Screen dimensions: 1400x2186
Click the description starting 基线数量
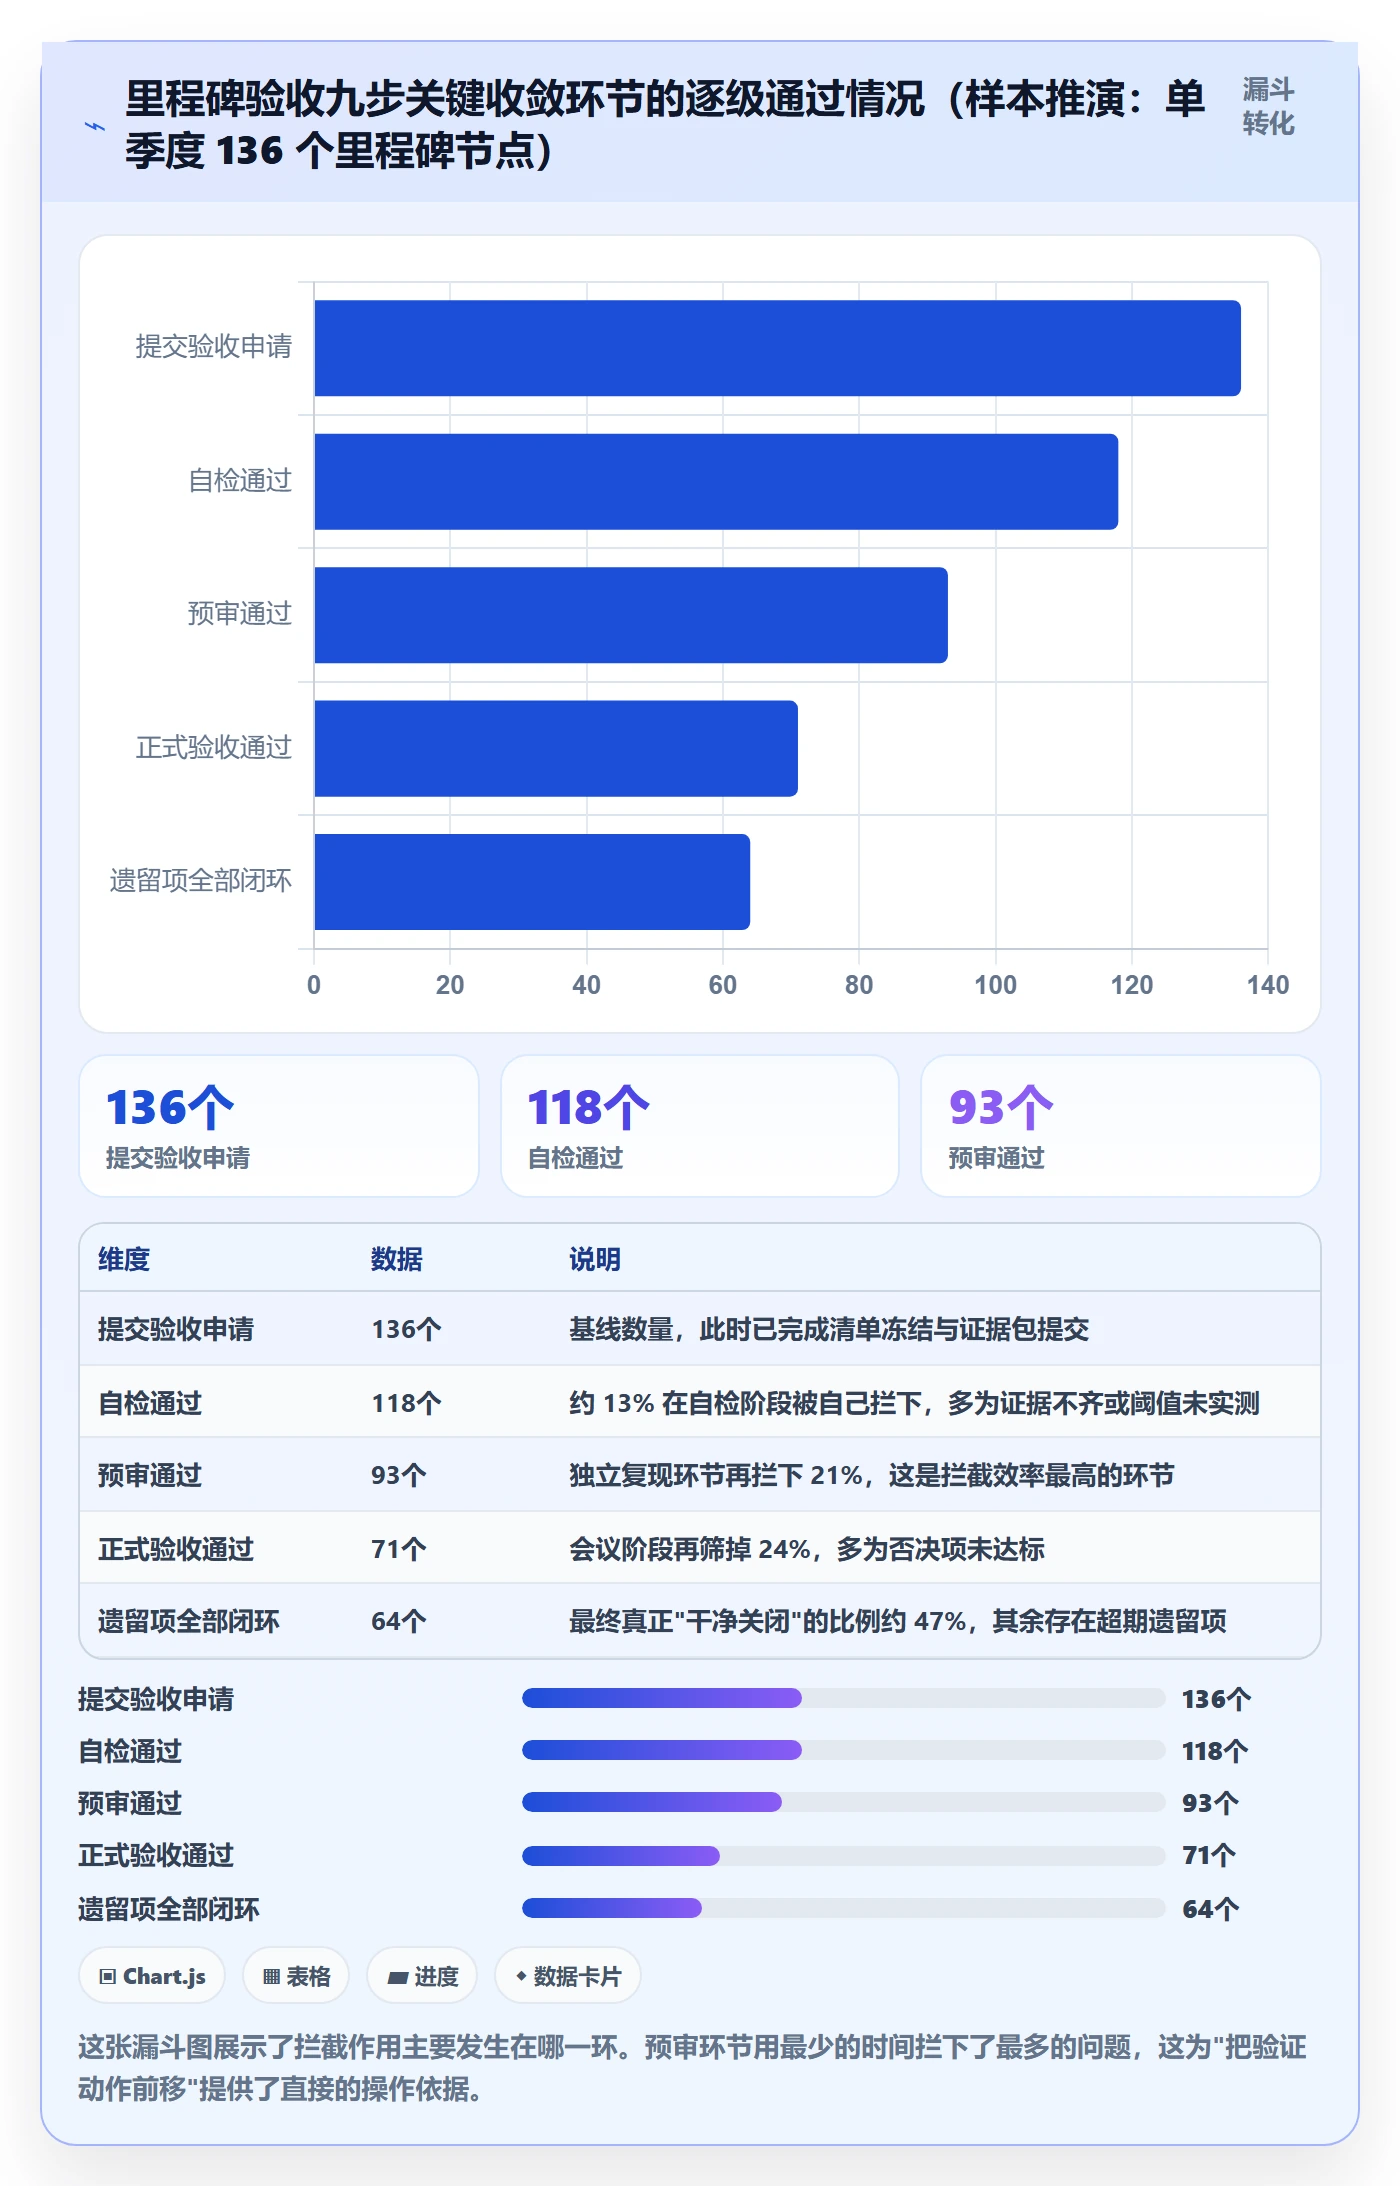[829, 1329]
